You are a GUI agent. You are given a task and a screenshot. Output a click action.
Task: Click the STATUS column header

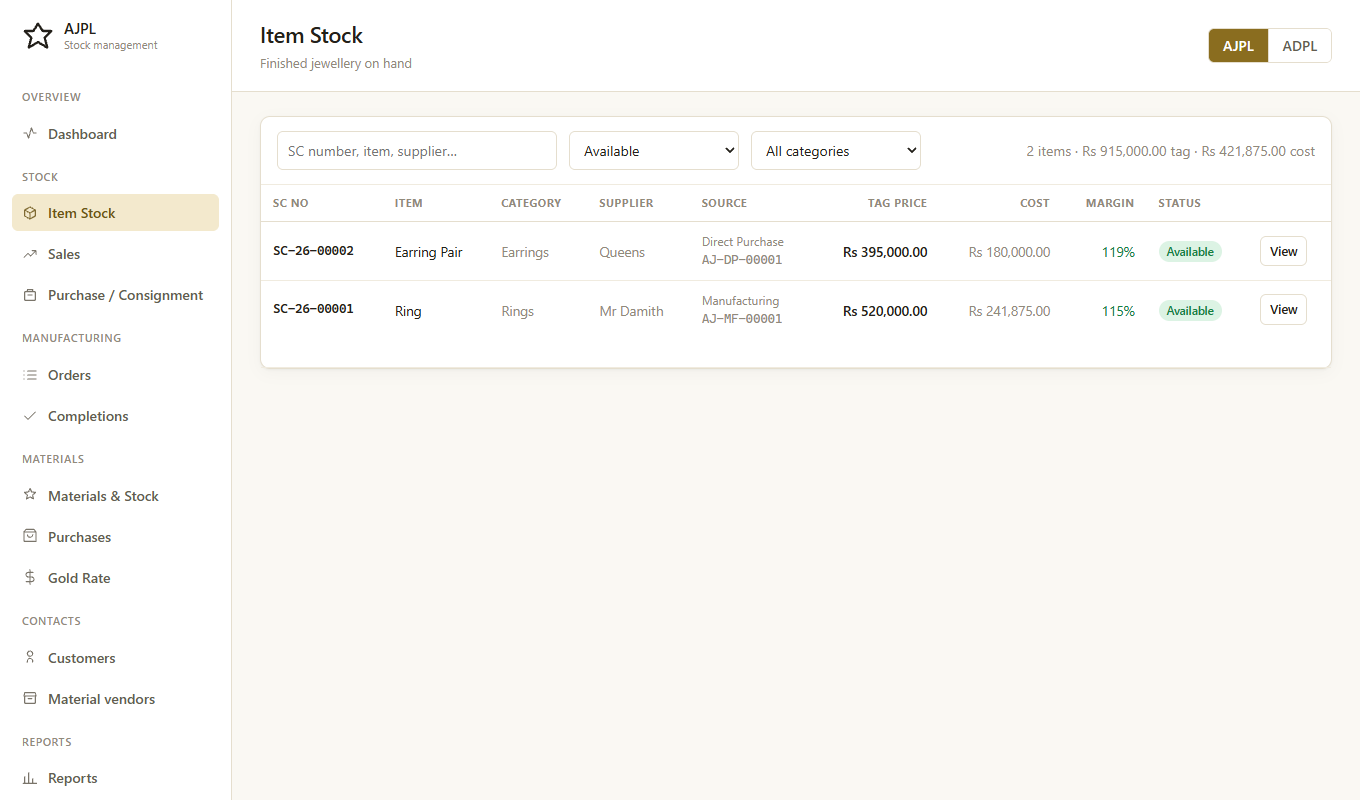click(1179, 203)
